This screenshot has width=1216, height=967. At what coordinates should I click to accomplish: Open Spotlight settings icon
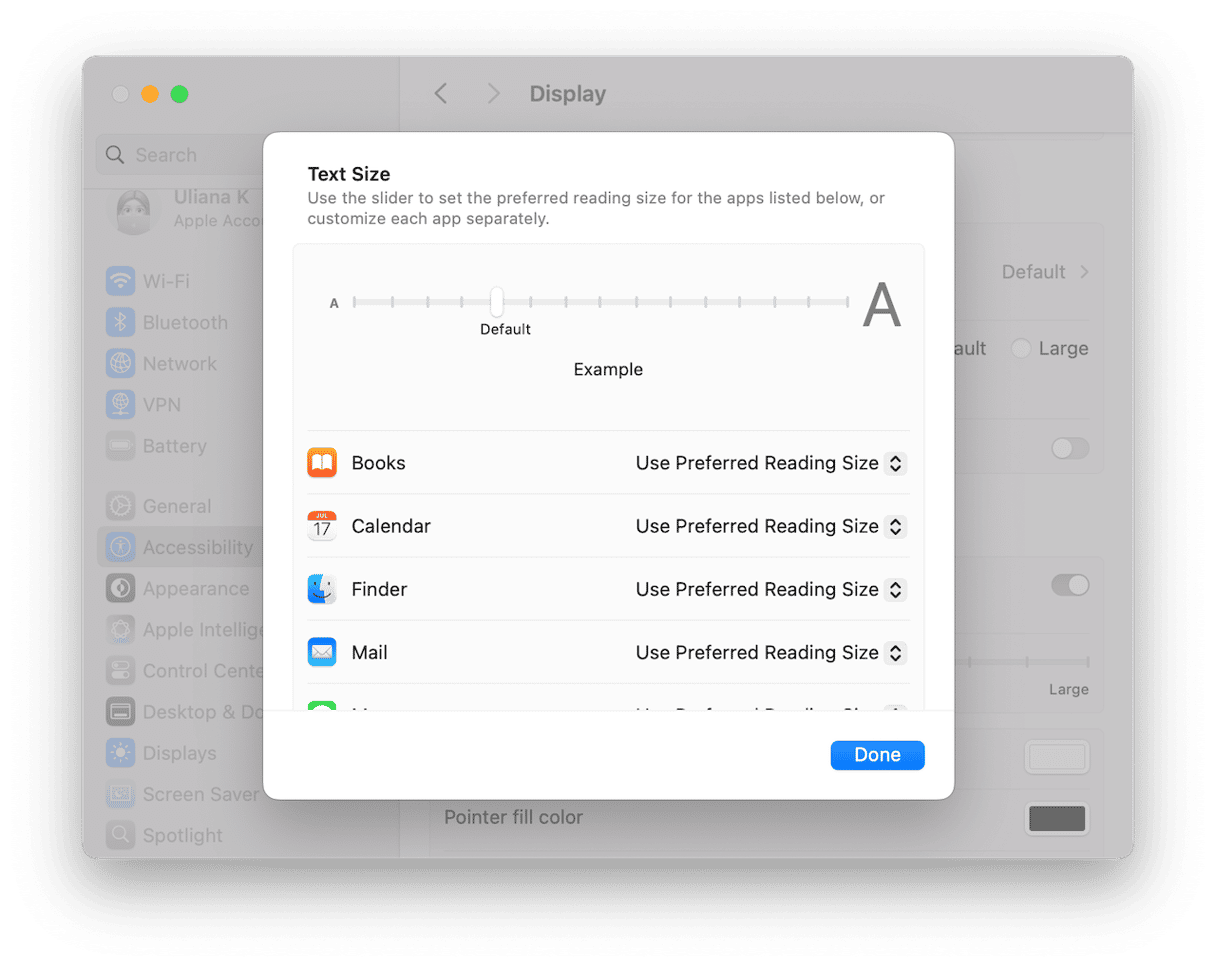(121, 835)
